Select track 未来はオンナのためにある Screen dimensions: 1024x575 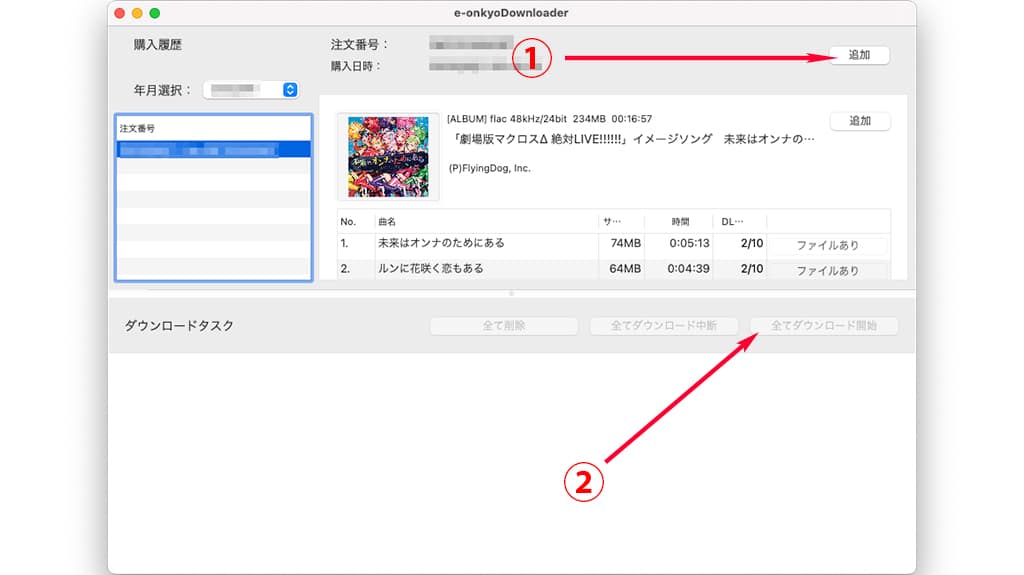pyautogui.click(x=441, y=243)
